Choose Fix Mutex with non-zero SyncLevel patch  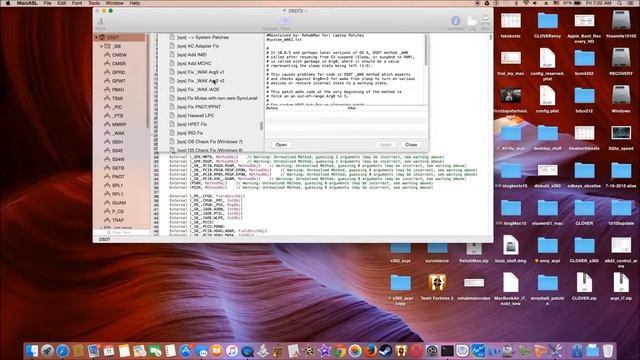pyautogui.click(x=217, y=98)
